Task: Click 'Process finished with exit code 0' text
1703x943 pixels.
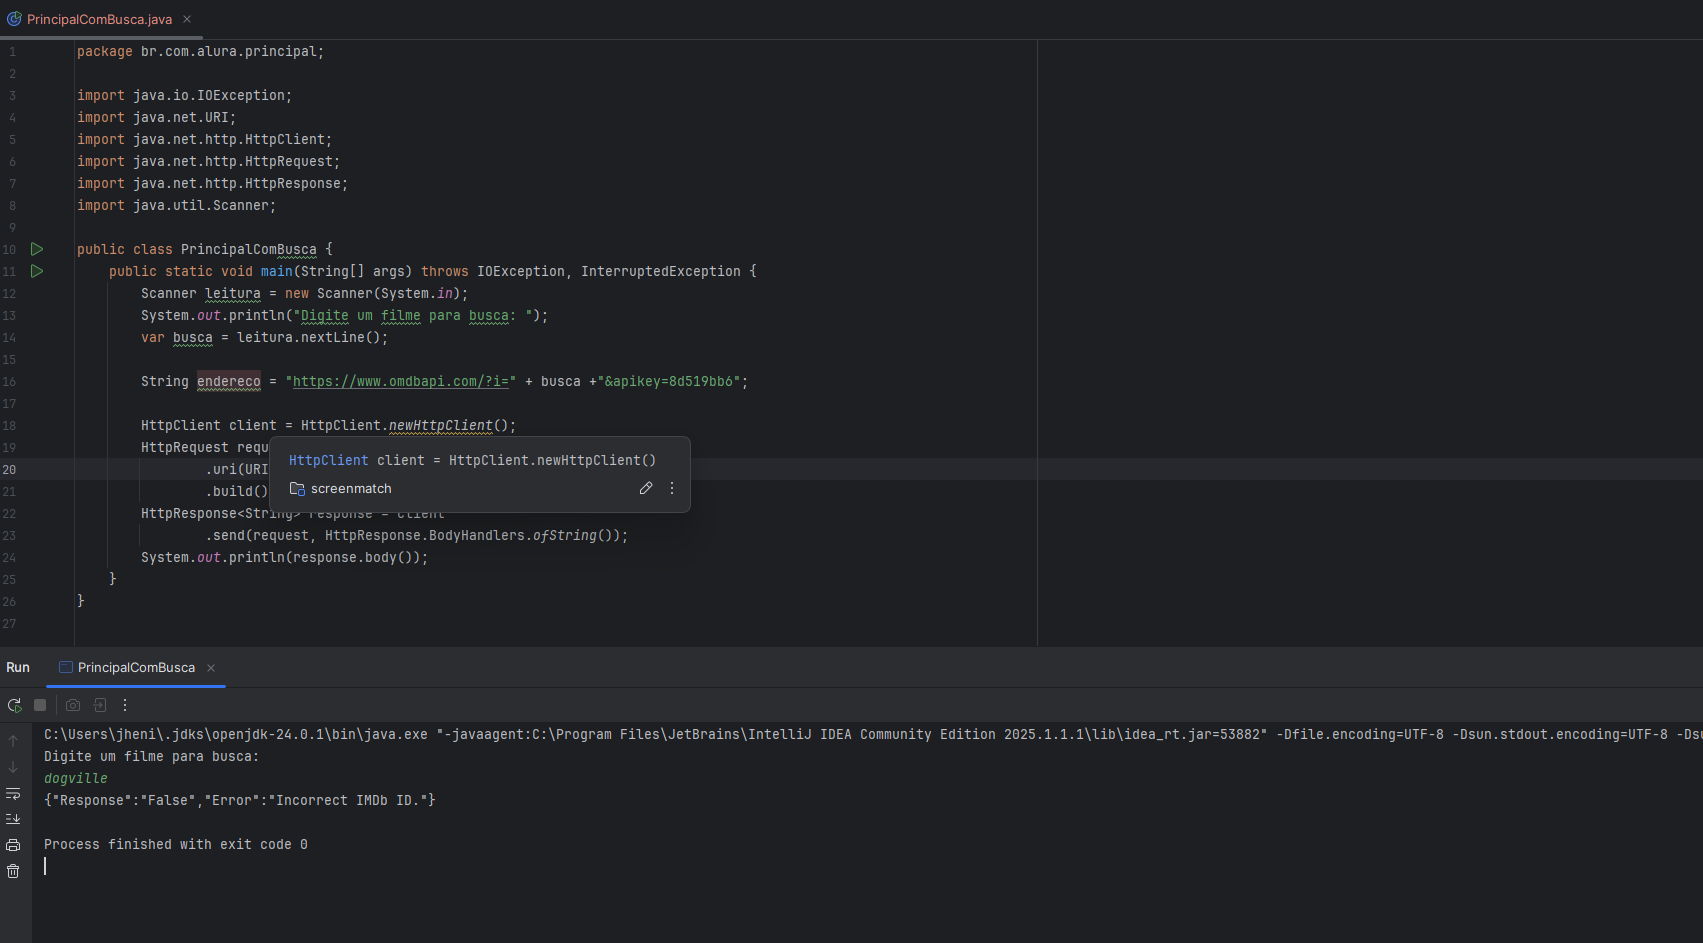Action: (x=176, y=844)
